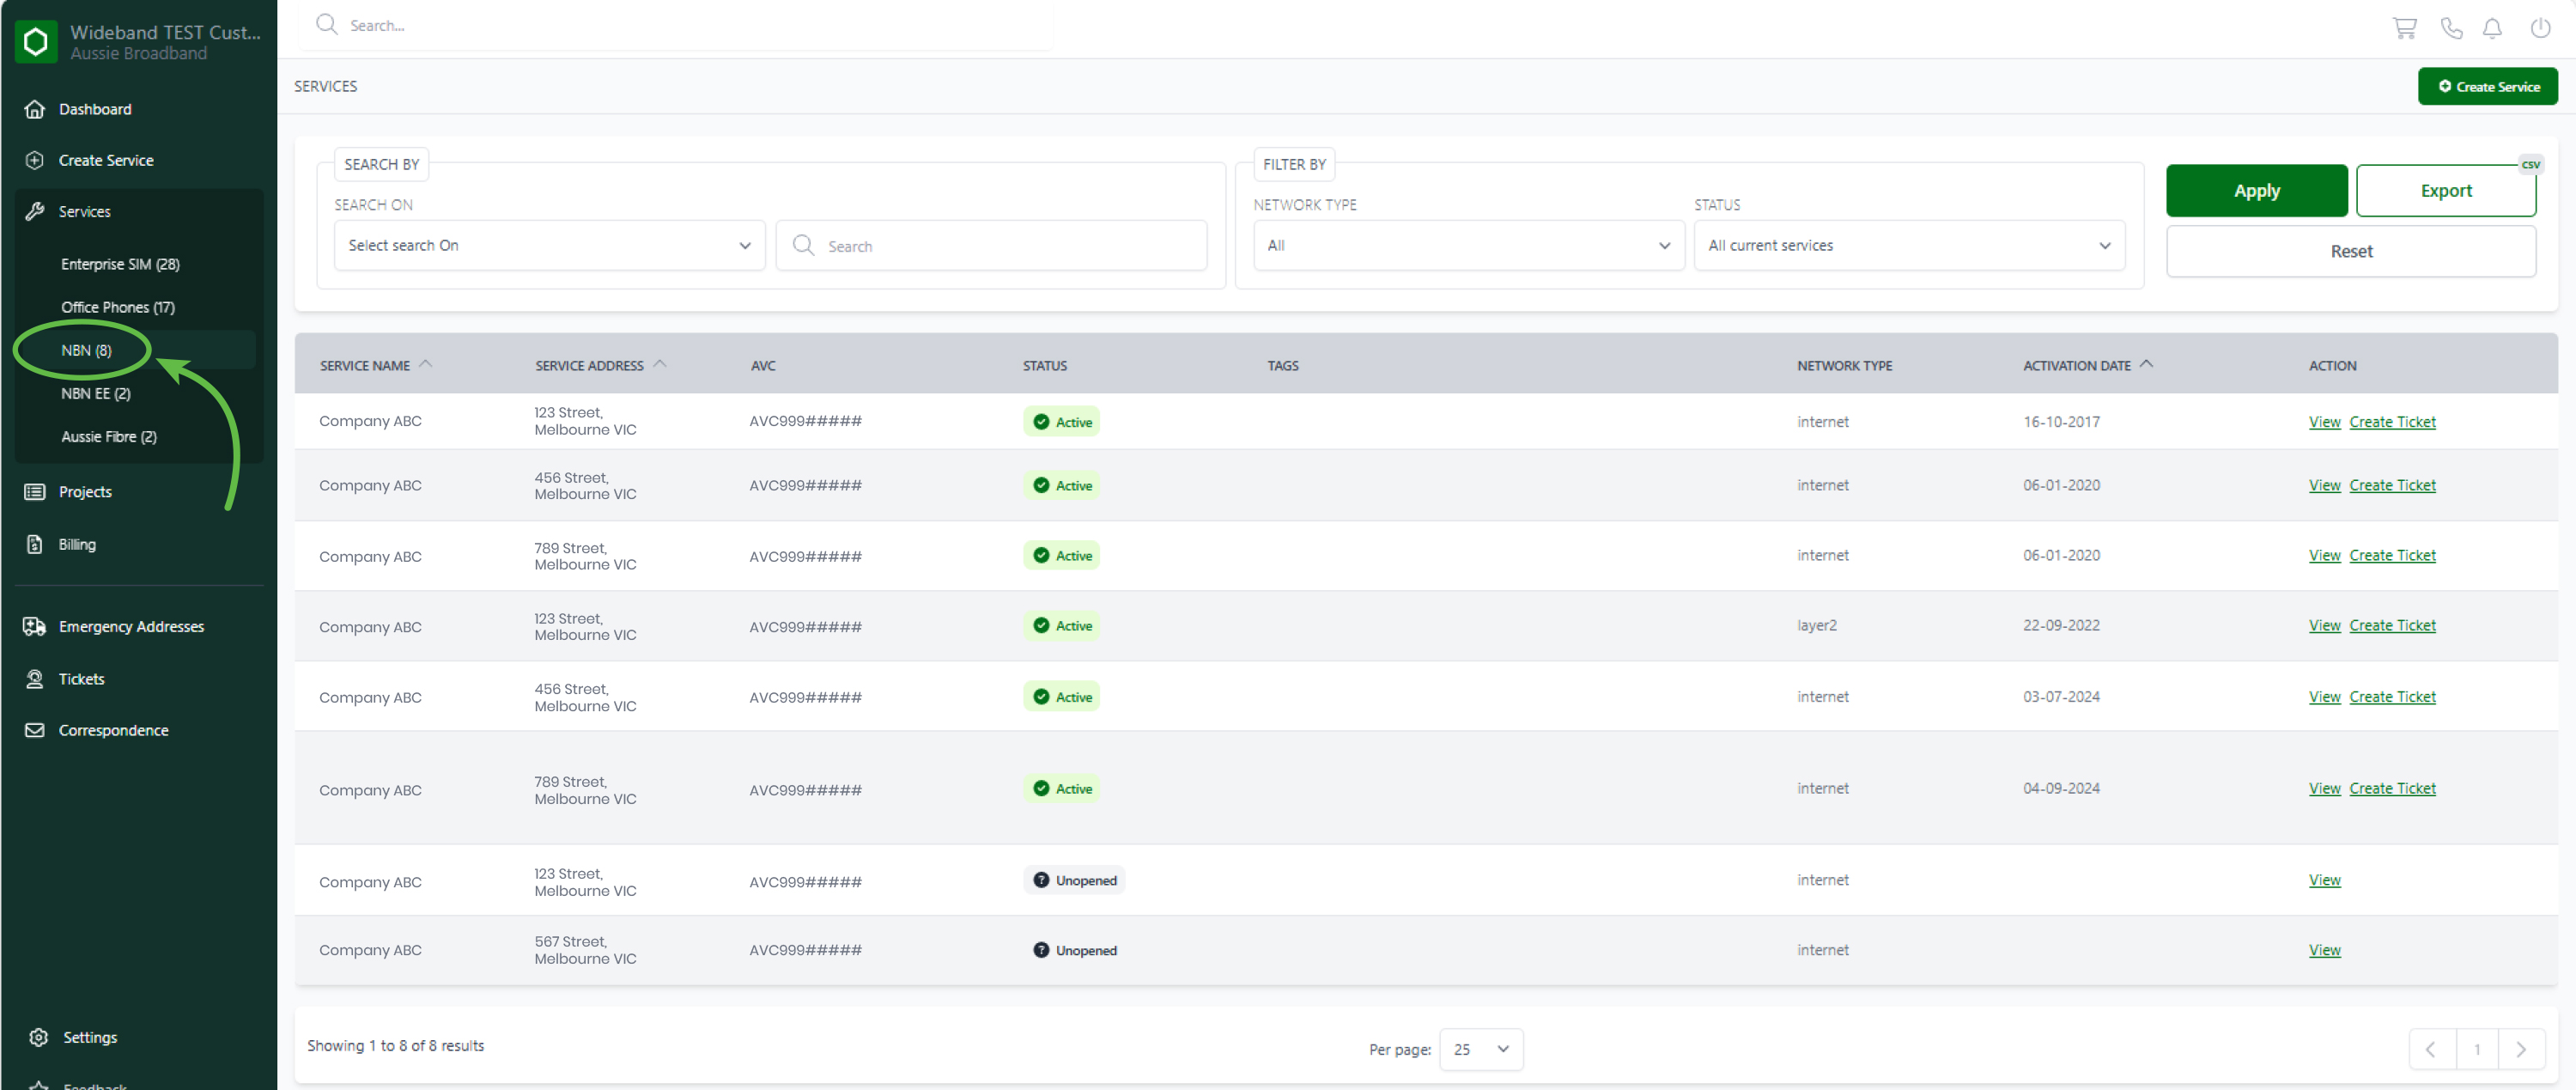The width and height of the screenshot is (2576, 1090).
Task: Expand the Network Type dropdown
Action: [1467, 246]
